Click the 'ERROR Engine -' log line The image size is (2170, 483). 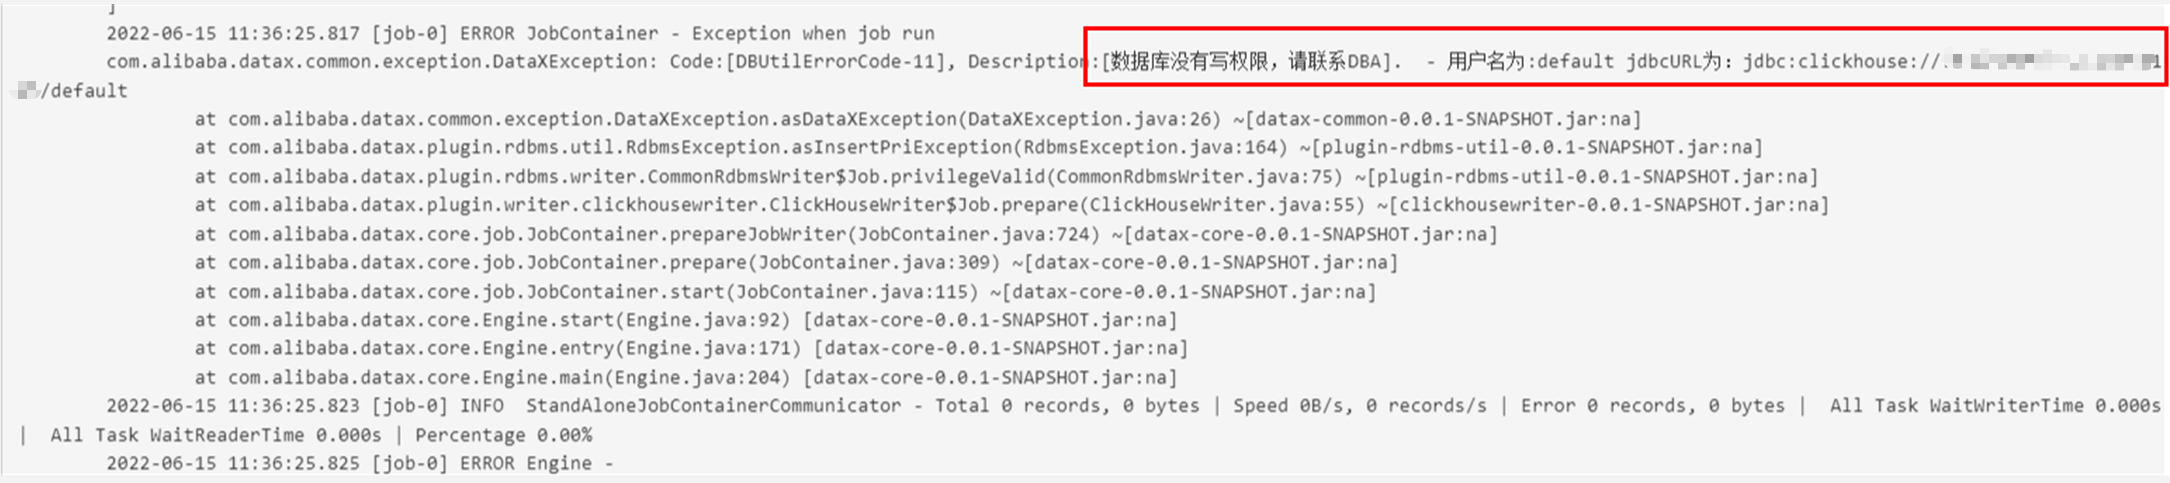(x=360, y=463)
